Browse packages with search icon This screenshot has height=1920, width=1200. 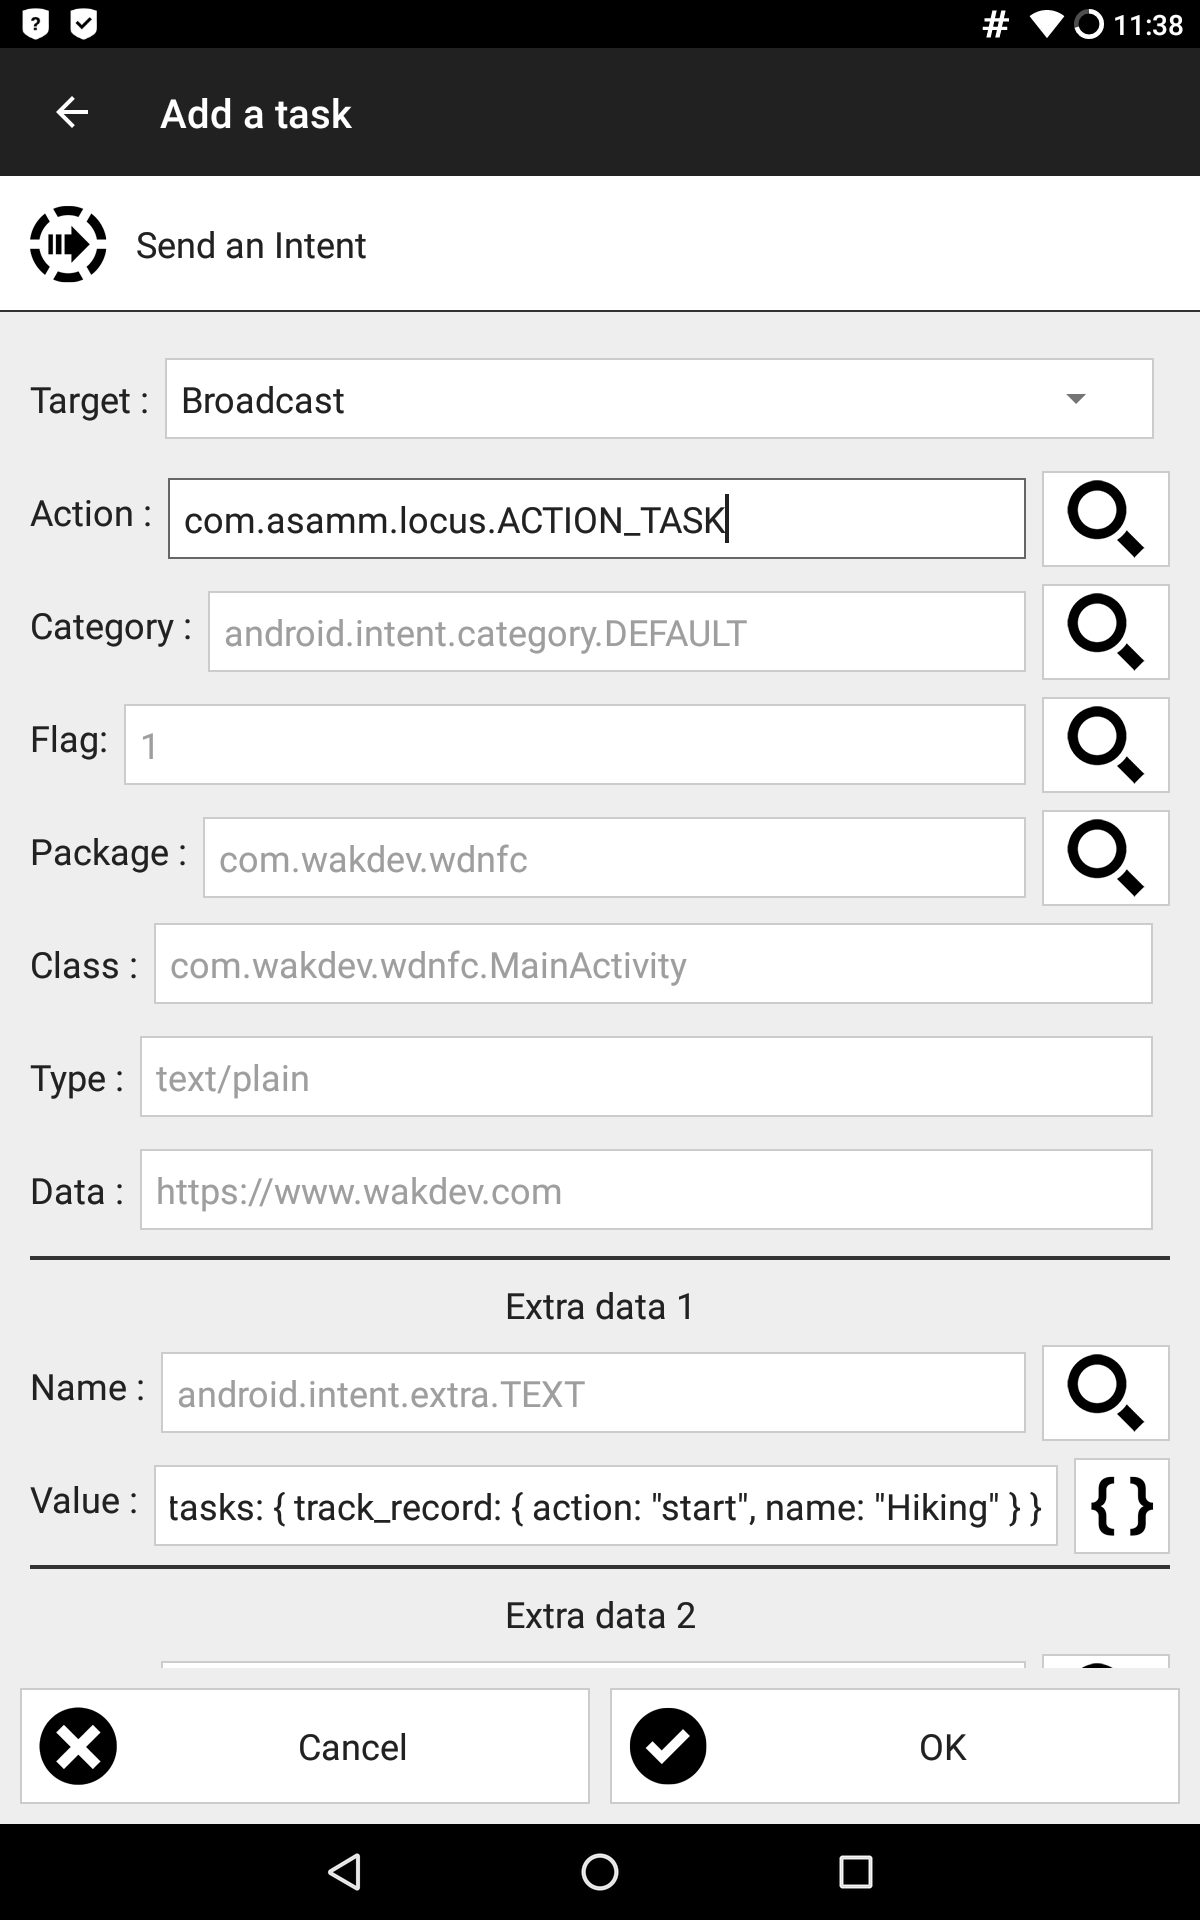pyautogui.click(x=1105, y=858)
